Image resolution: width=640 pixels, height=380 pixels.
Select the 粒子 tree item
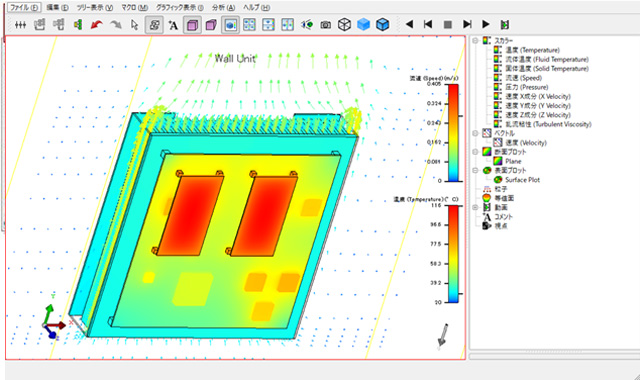[501, 189]
